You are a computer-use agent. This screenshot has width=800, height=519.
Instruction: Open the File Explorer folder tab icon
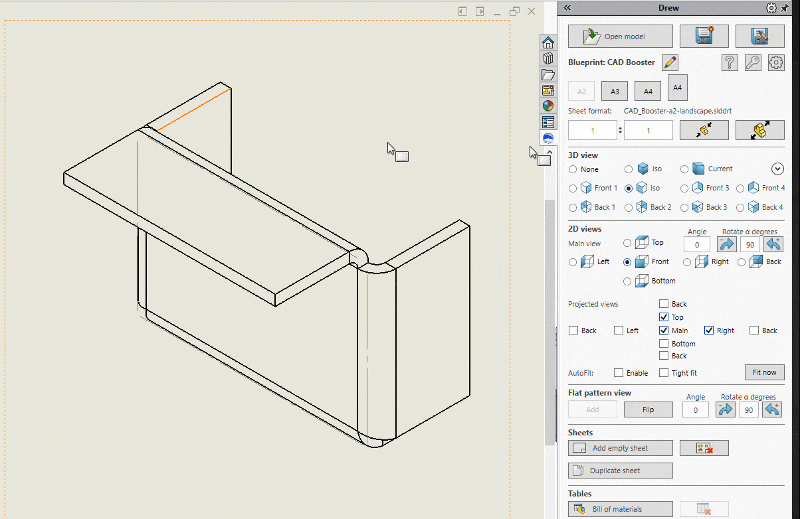tap(548, 75)
